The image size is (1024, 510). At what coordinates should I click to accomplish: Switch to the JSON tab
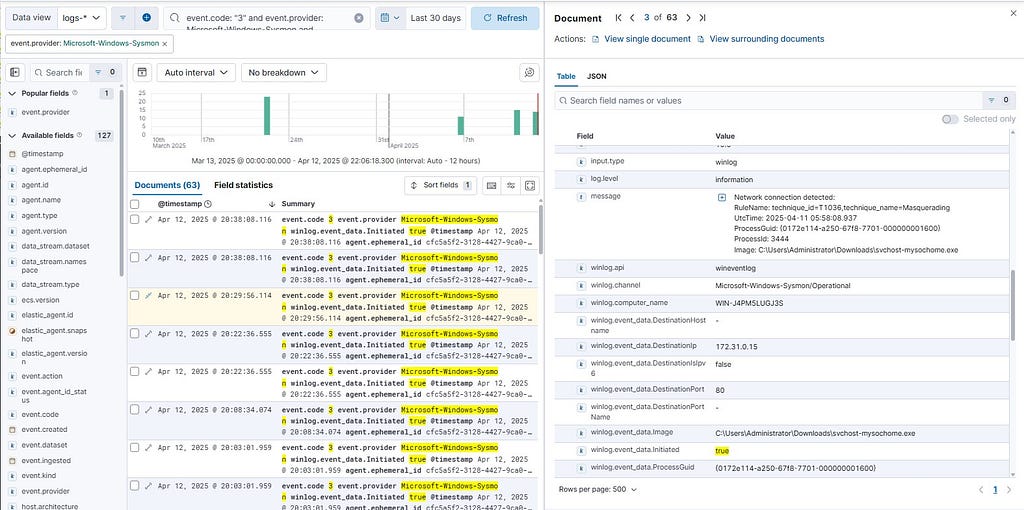point(596,76)
